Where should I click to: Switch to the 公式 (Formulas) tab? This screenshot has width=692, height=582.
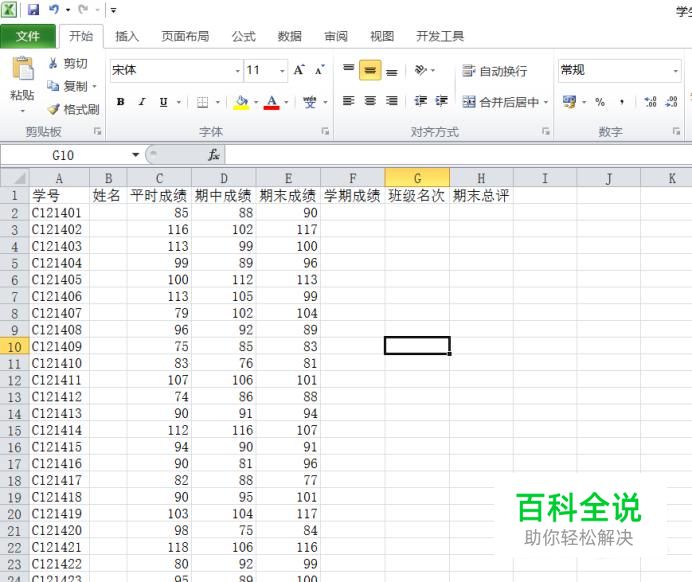(244, 36)
